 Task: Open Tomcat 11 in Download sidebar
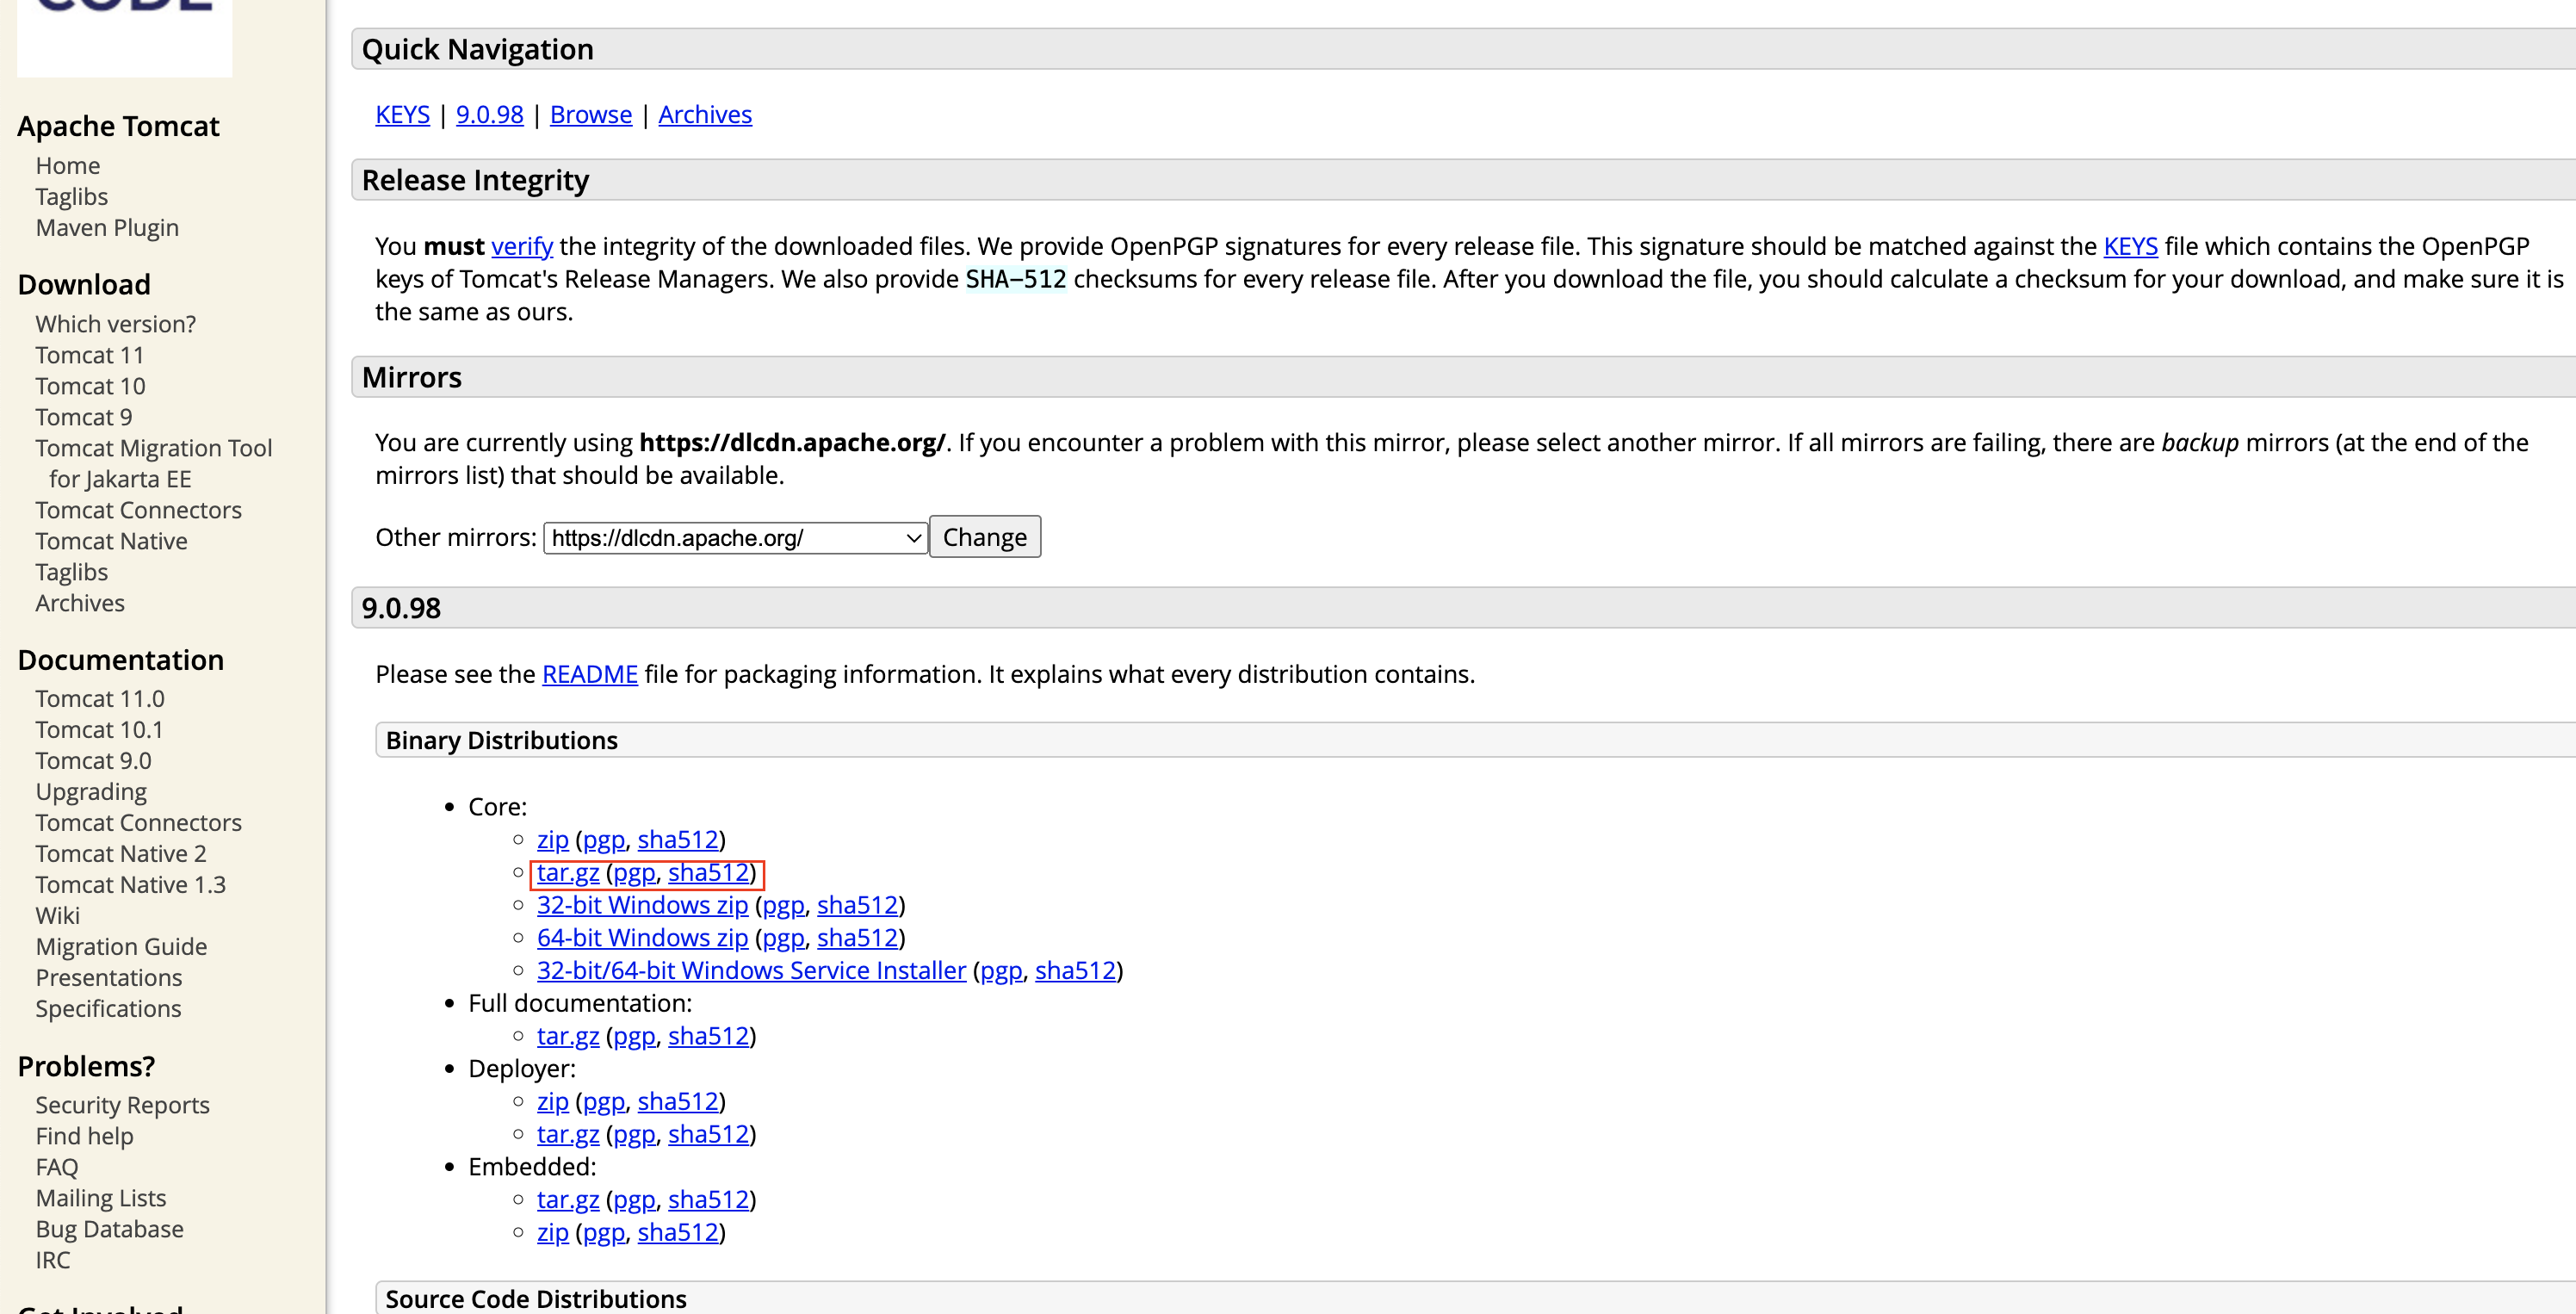tap(89, 355)
